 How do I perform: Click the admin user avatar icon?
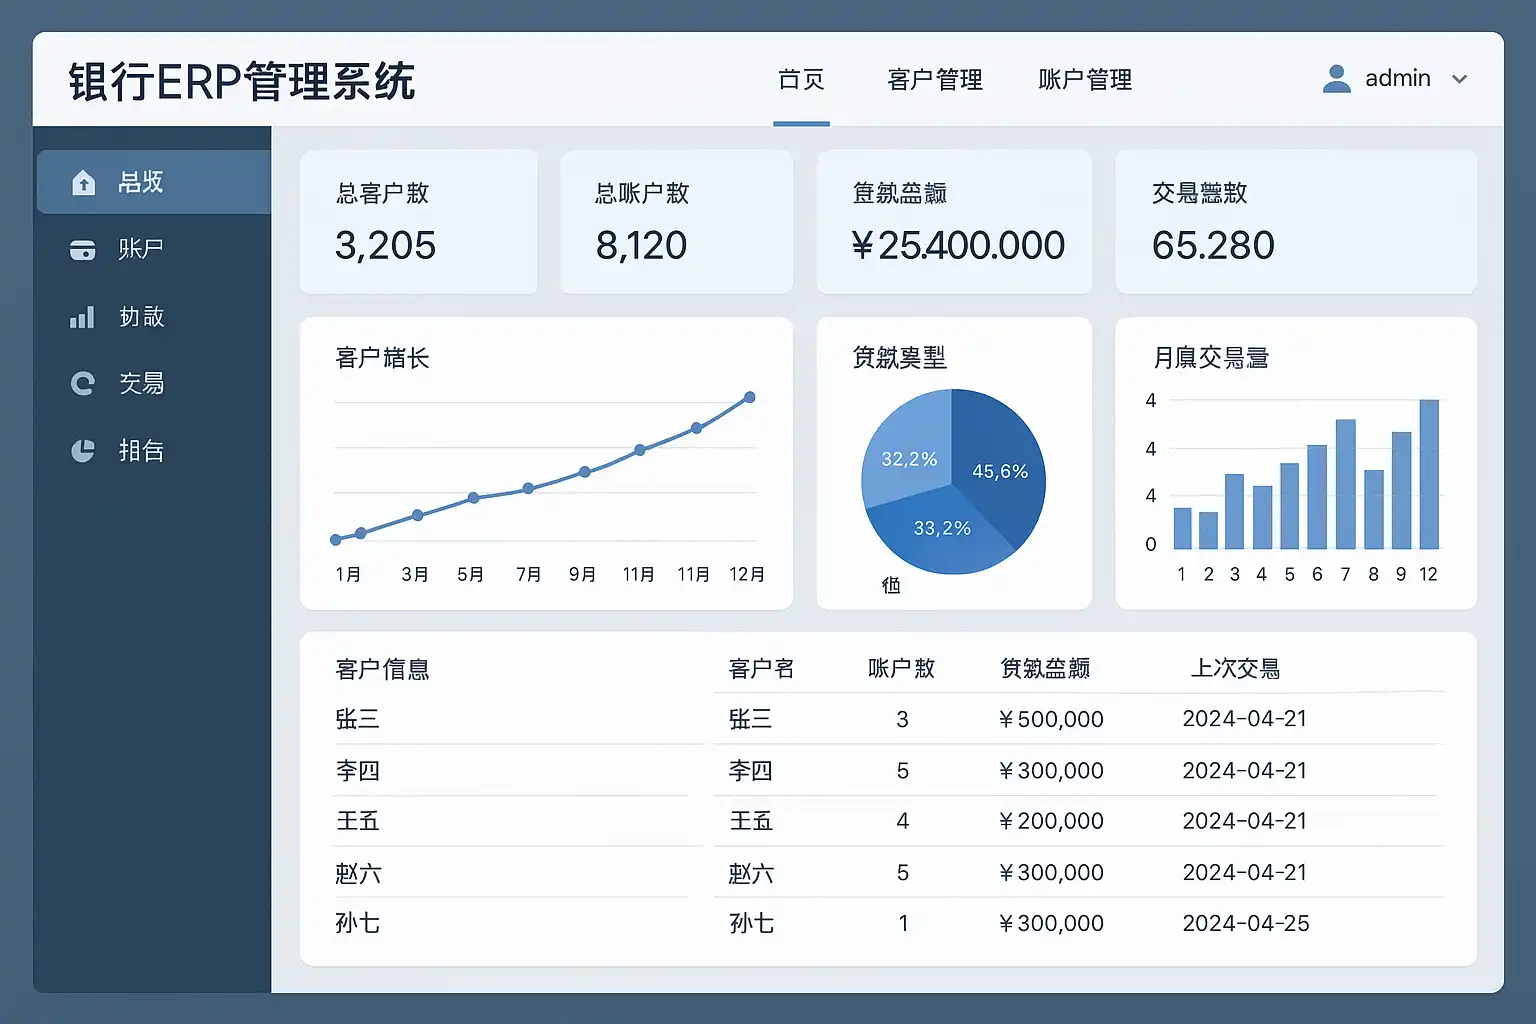[x=1336, y=79]
